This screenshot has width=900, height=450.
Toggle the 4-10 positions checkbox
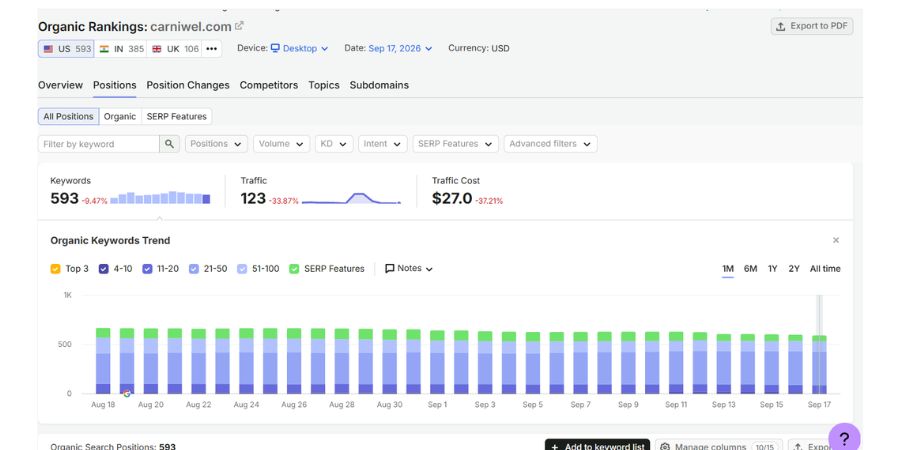pyautogui.click(x=104, y=269)
